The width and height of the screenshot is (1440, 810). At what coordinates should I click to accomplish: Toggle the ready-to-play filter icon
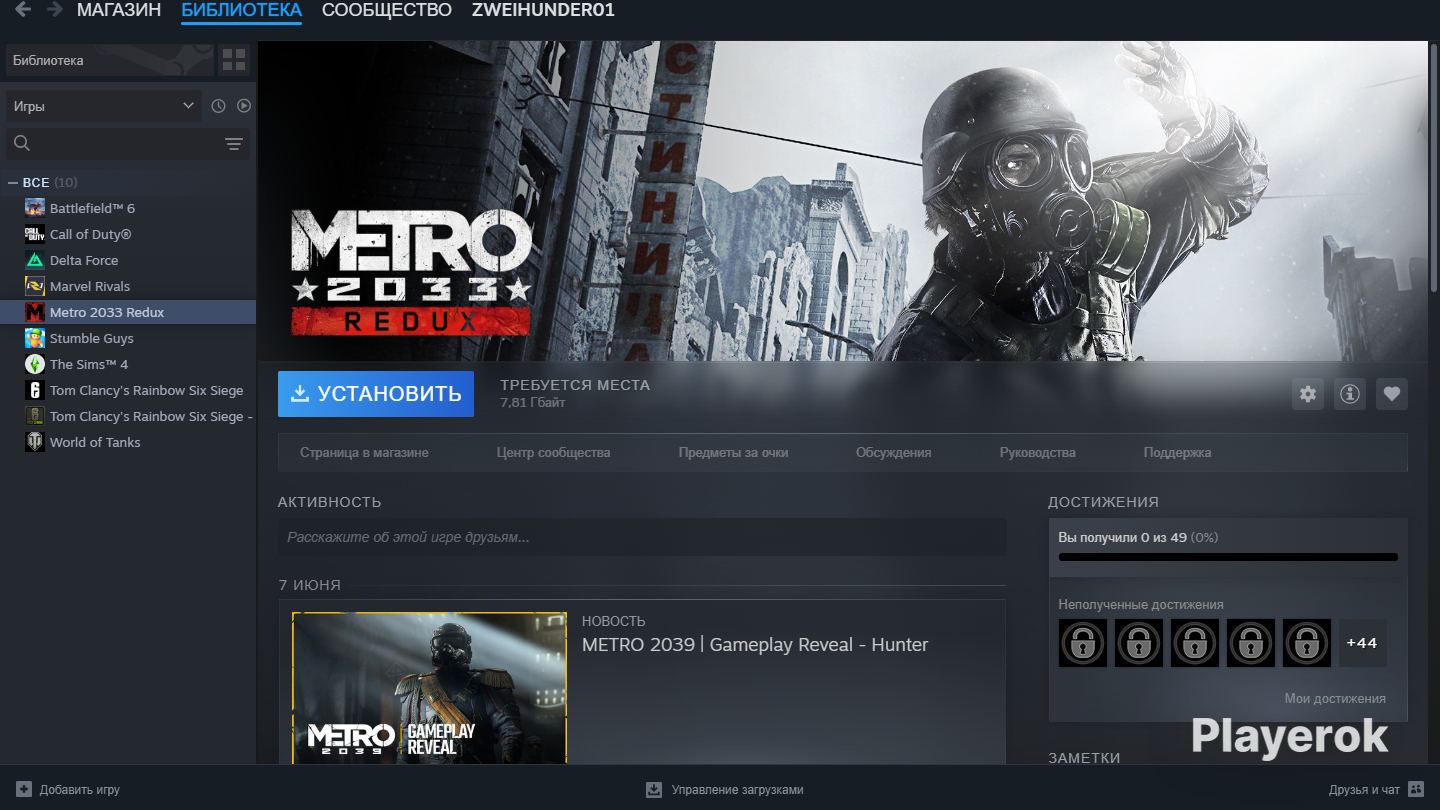(243, 106)
